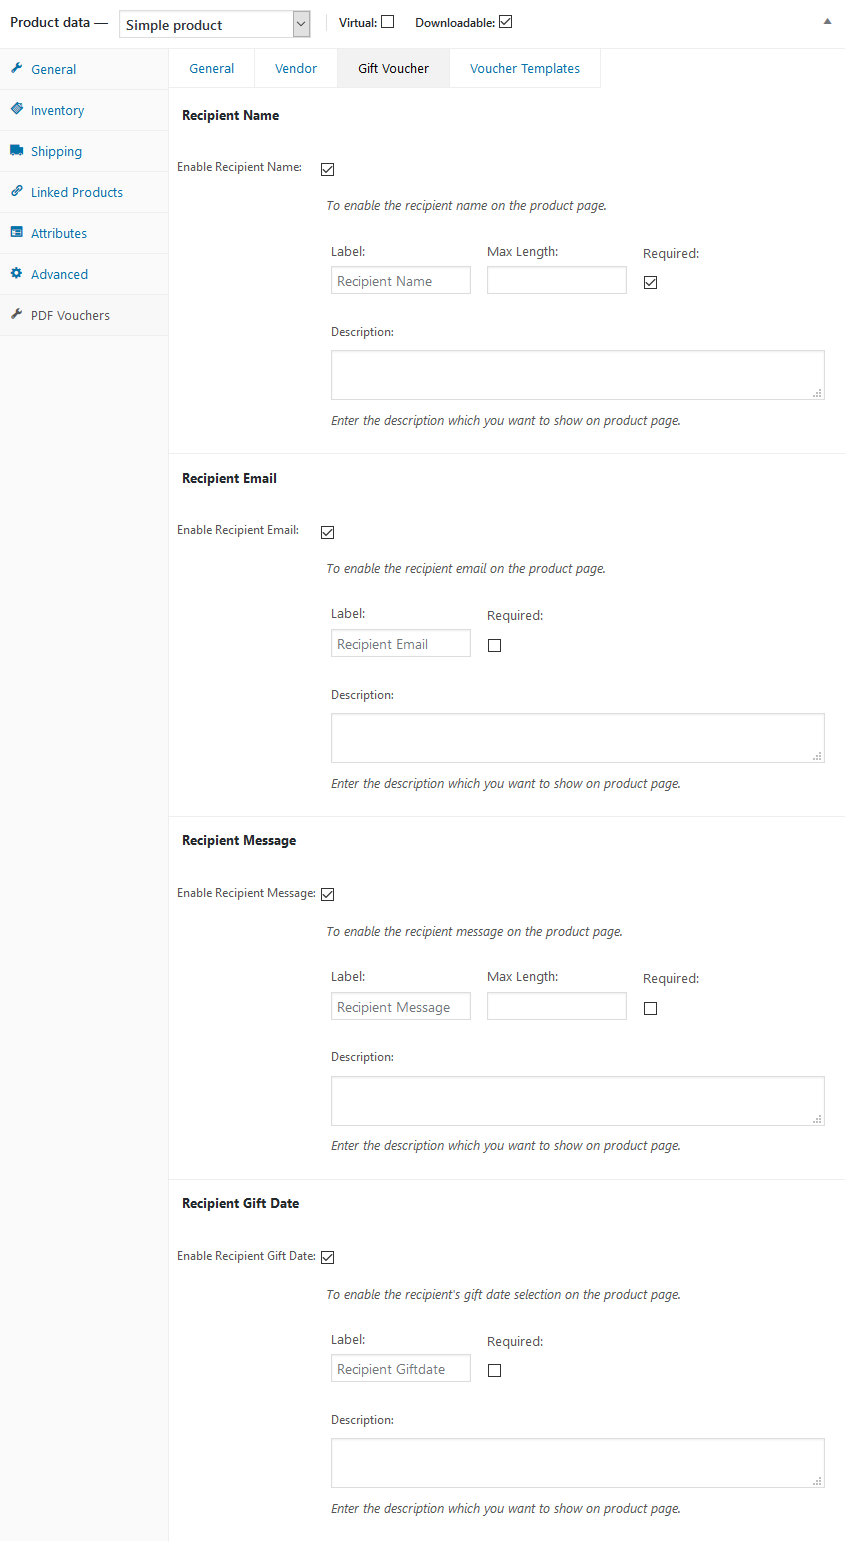Click the PDF Vouchers wrench icon
845x1541 pixels.
tap(17, 315)
